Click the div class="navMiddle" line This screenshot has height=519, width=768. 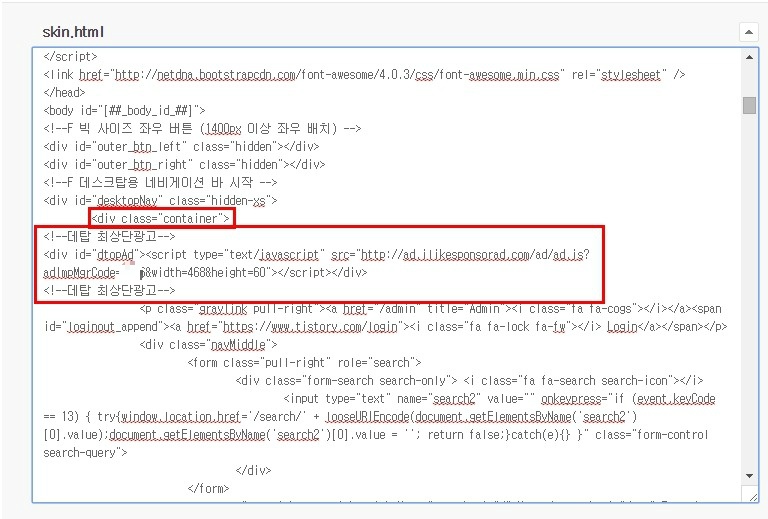coord(208,345)
